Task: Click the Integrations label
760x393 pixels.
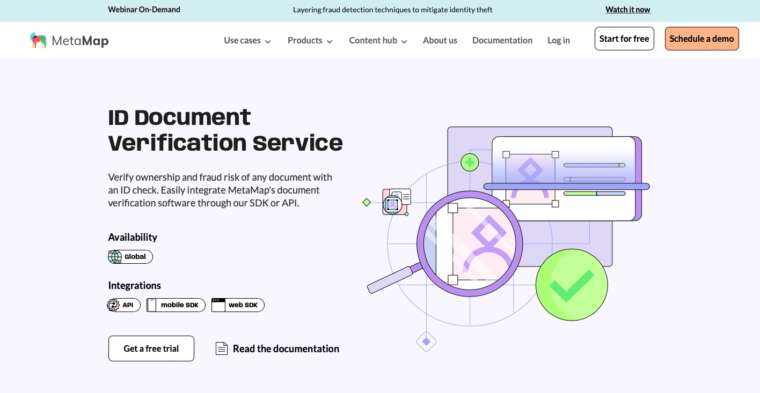Action: pos(134,285)
